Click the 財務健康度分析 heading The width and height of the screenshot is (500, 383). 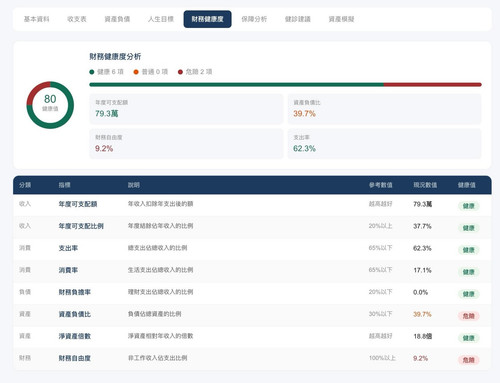115,57
